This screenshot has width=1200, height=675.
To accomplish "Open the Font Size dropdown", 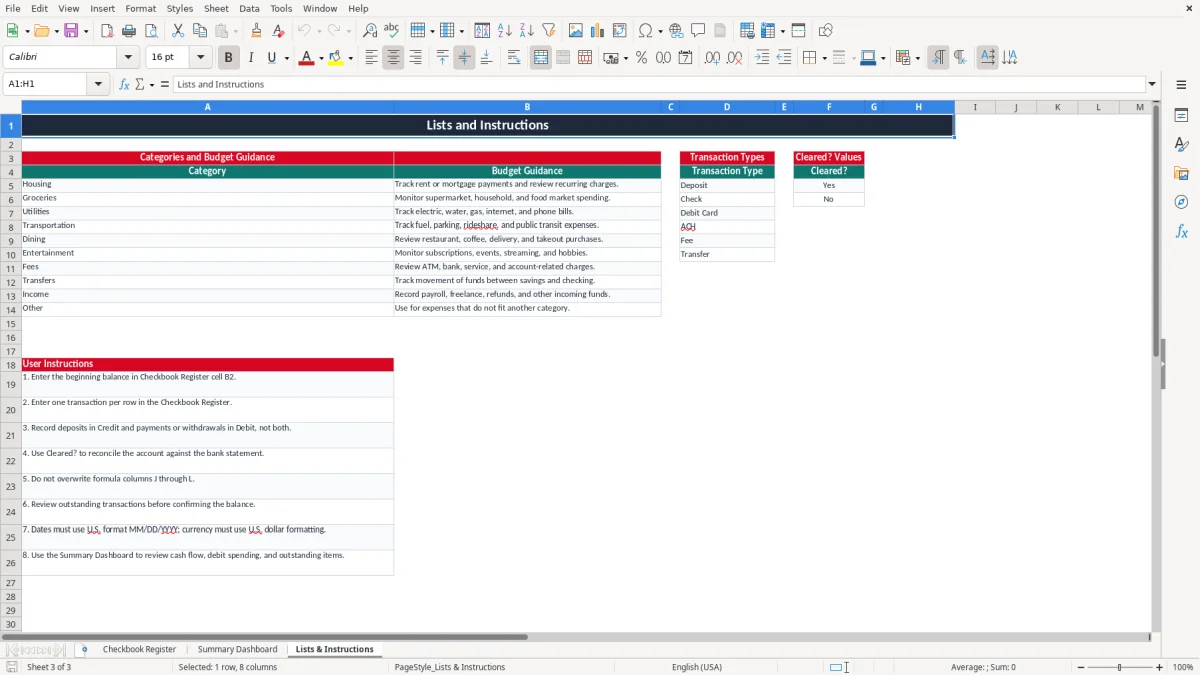I will (x=201, y=58).
